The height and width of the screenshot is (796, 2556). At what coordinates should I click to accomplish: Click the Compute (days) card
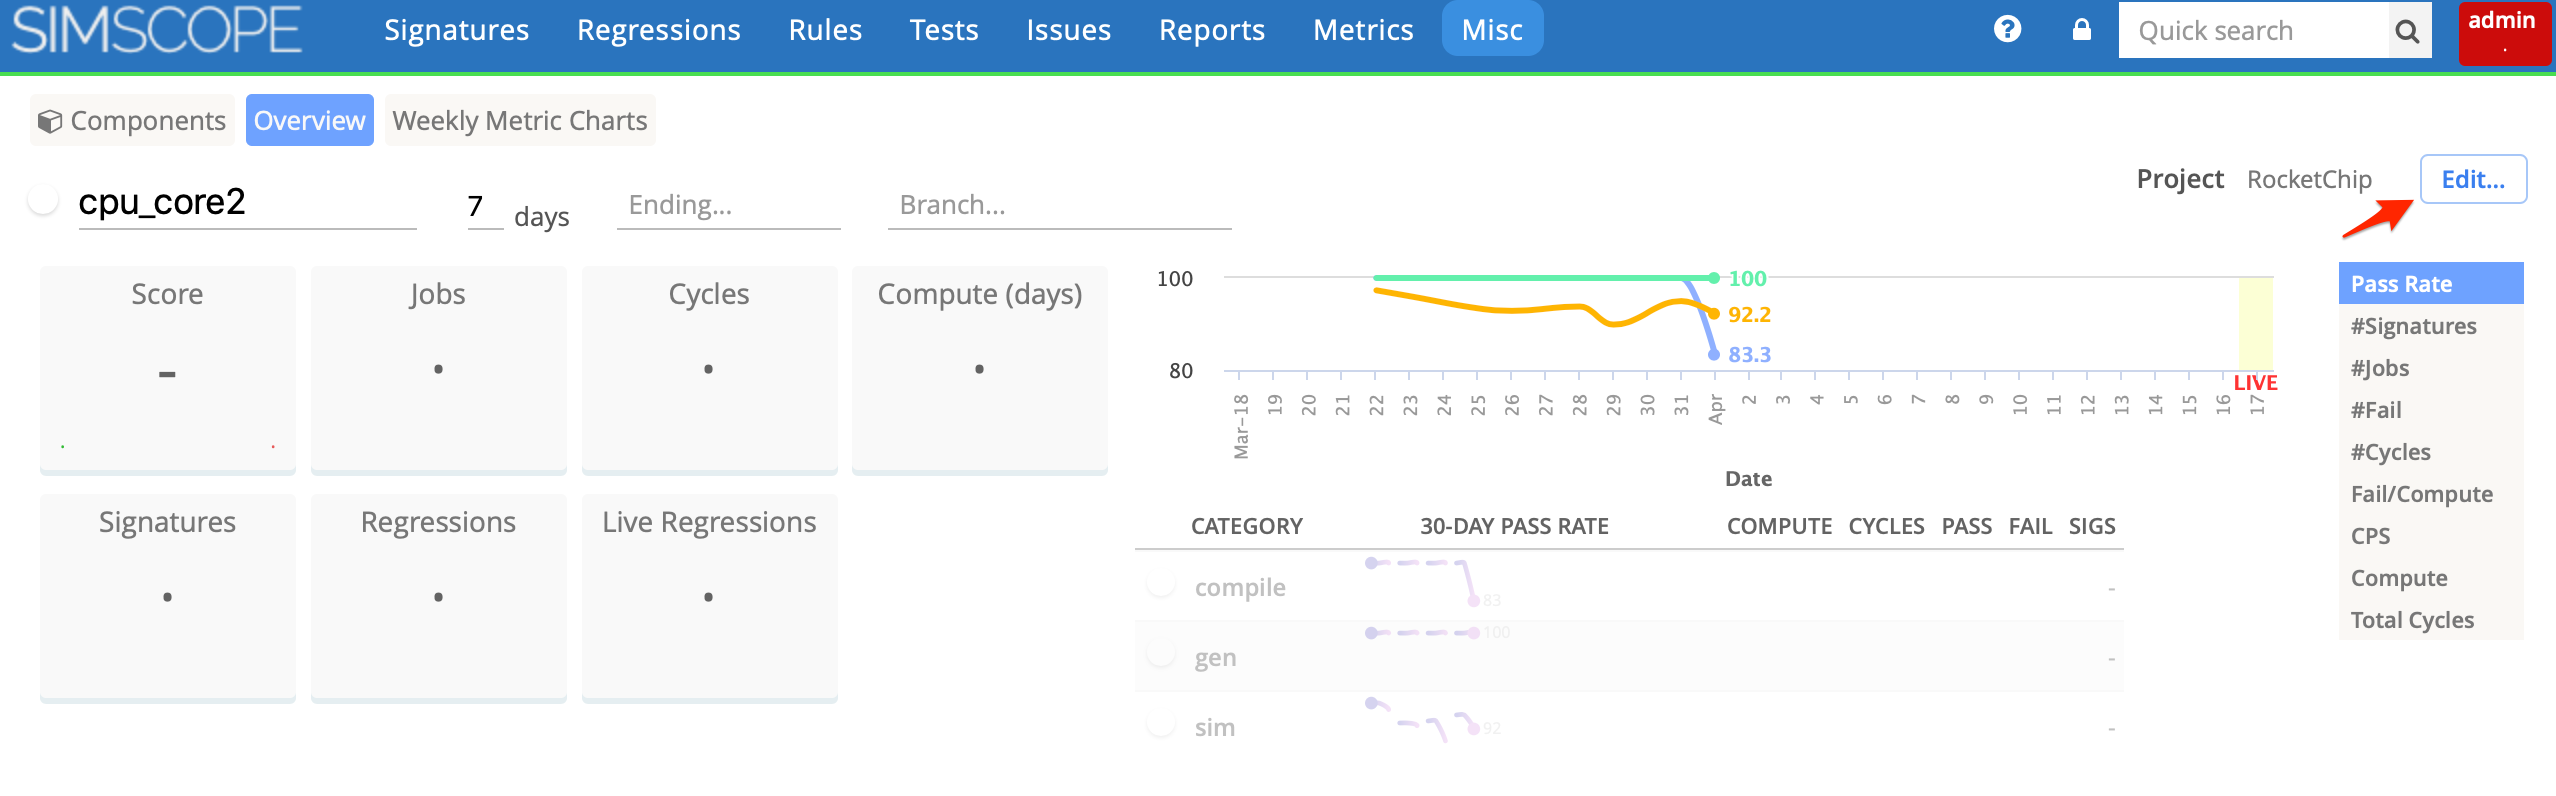pyautogui.click(x=980, y=370)
